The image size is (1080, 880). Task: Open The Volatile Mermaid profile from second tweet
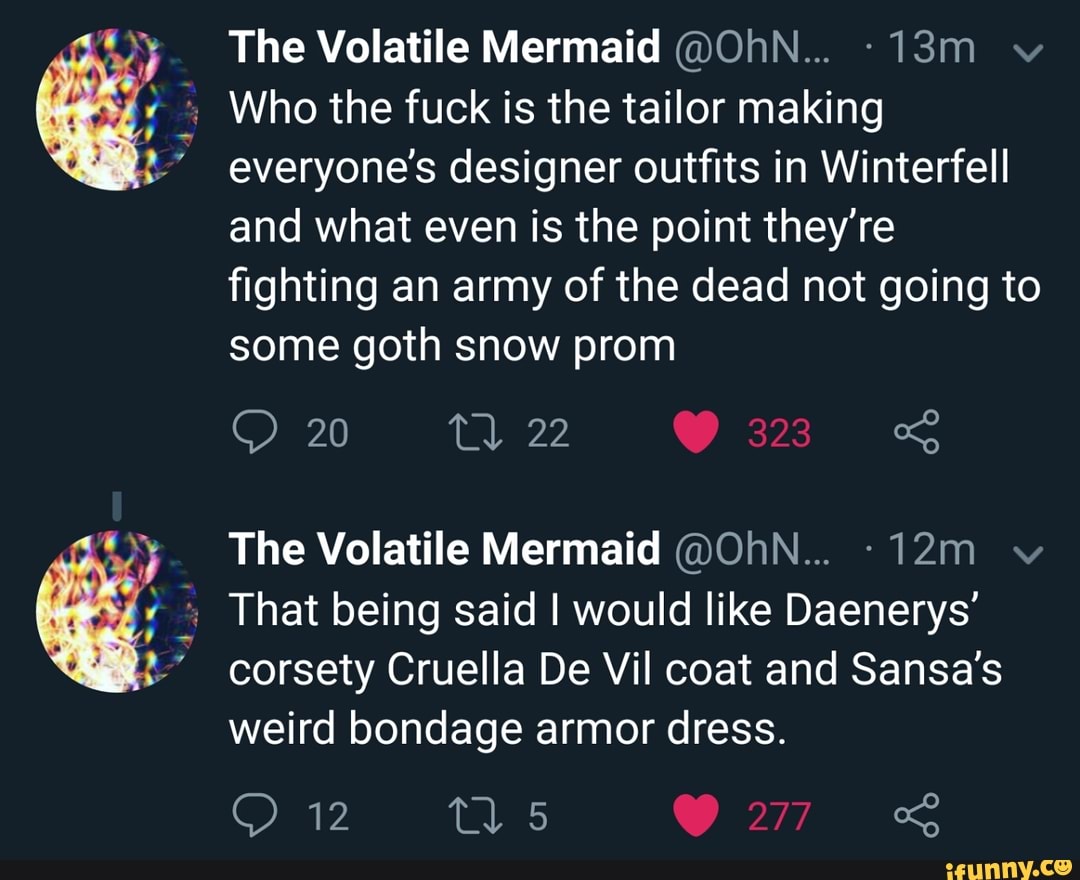pos(445,549)
